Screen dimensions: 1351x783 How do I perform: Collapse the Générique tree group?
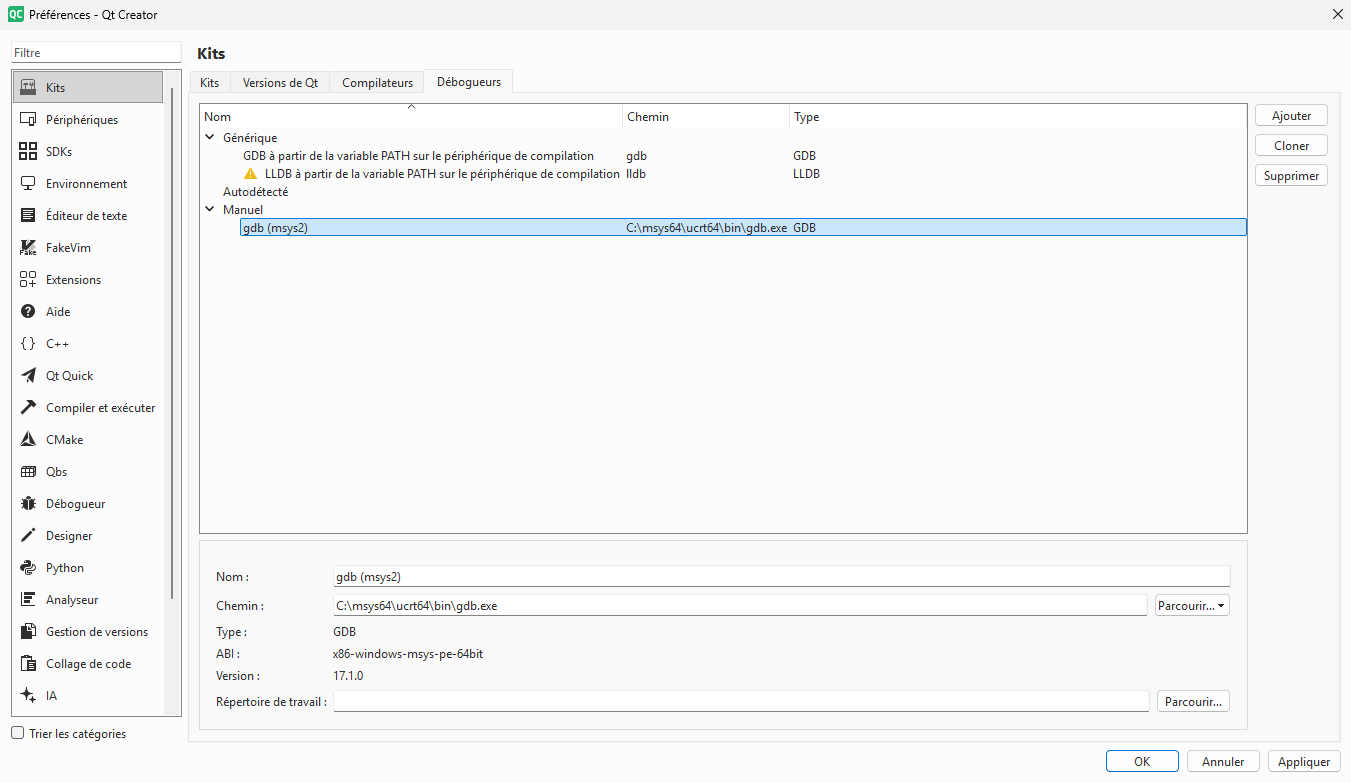tap(210, 138)
